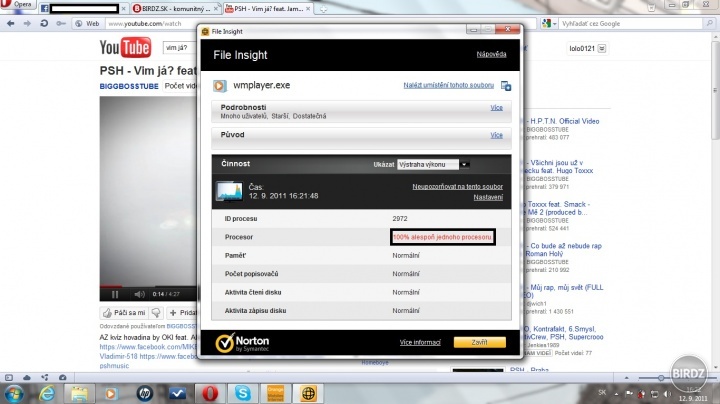720x404 pixels.
Task: Click the browser Forward arrow
Action: (27, 23)
